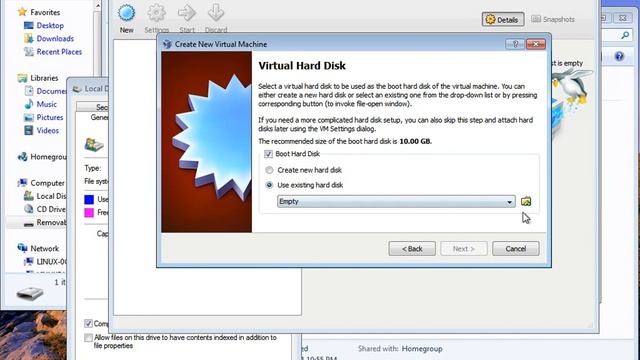Click the Create New Virtual Machine title bar icon
Screen dimensions: 640x360
point(167,44)
